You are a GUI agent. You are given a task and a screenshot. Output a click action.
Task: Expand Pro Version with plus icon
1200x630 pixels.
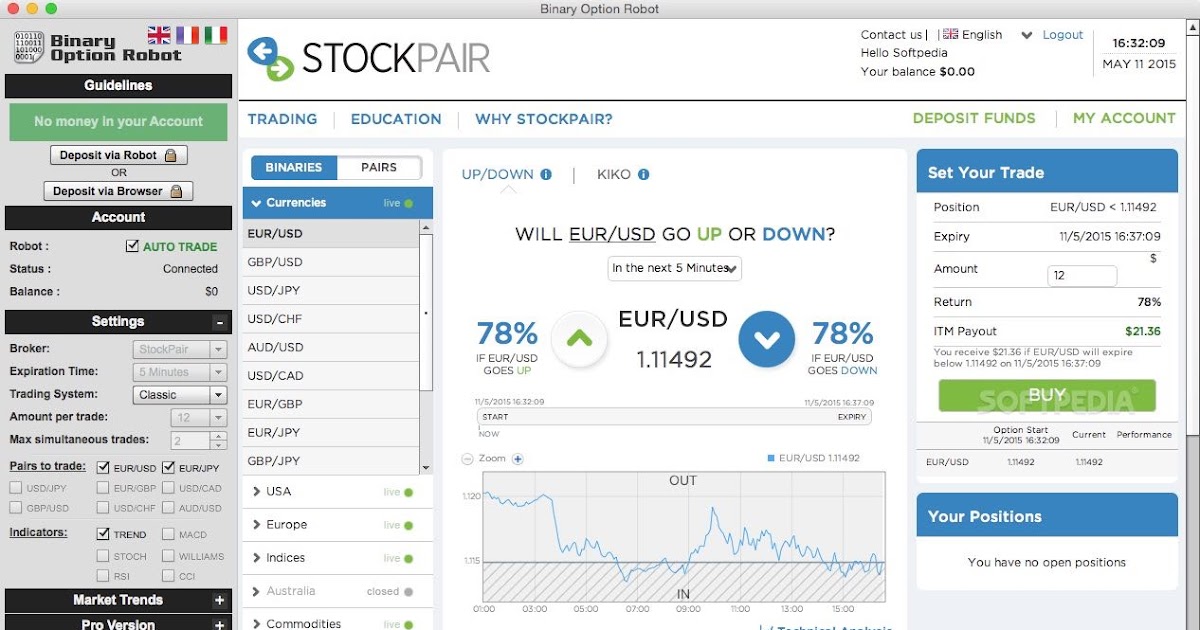click(x=219, y=624)
